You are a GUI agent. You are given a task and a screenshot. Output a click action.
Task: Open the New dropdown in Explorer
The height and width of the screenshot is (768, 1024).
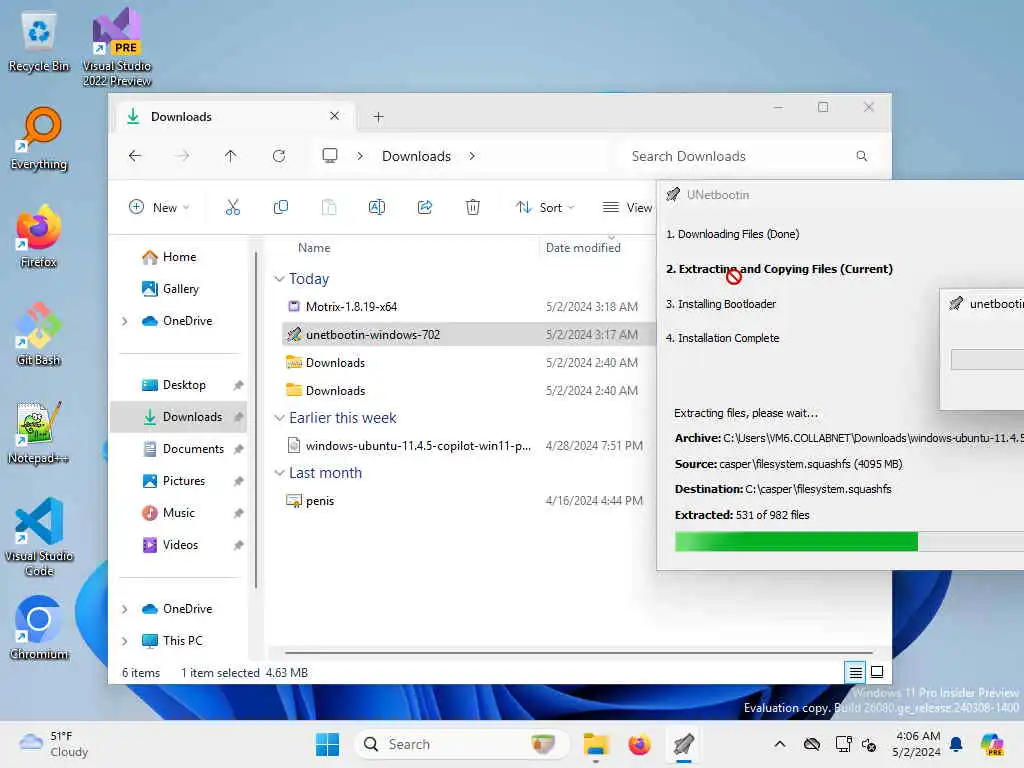[x=159, y=207]
